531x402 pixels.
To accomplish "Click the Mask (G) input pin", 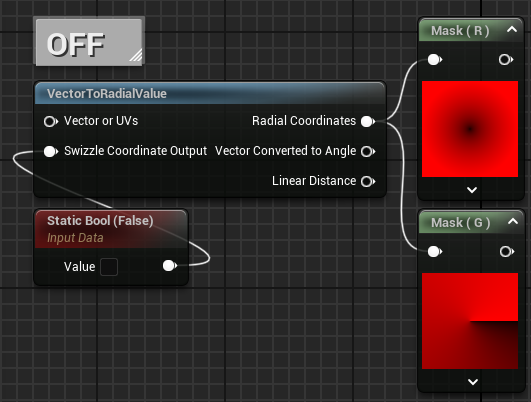I will (435, 252).
